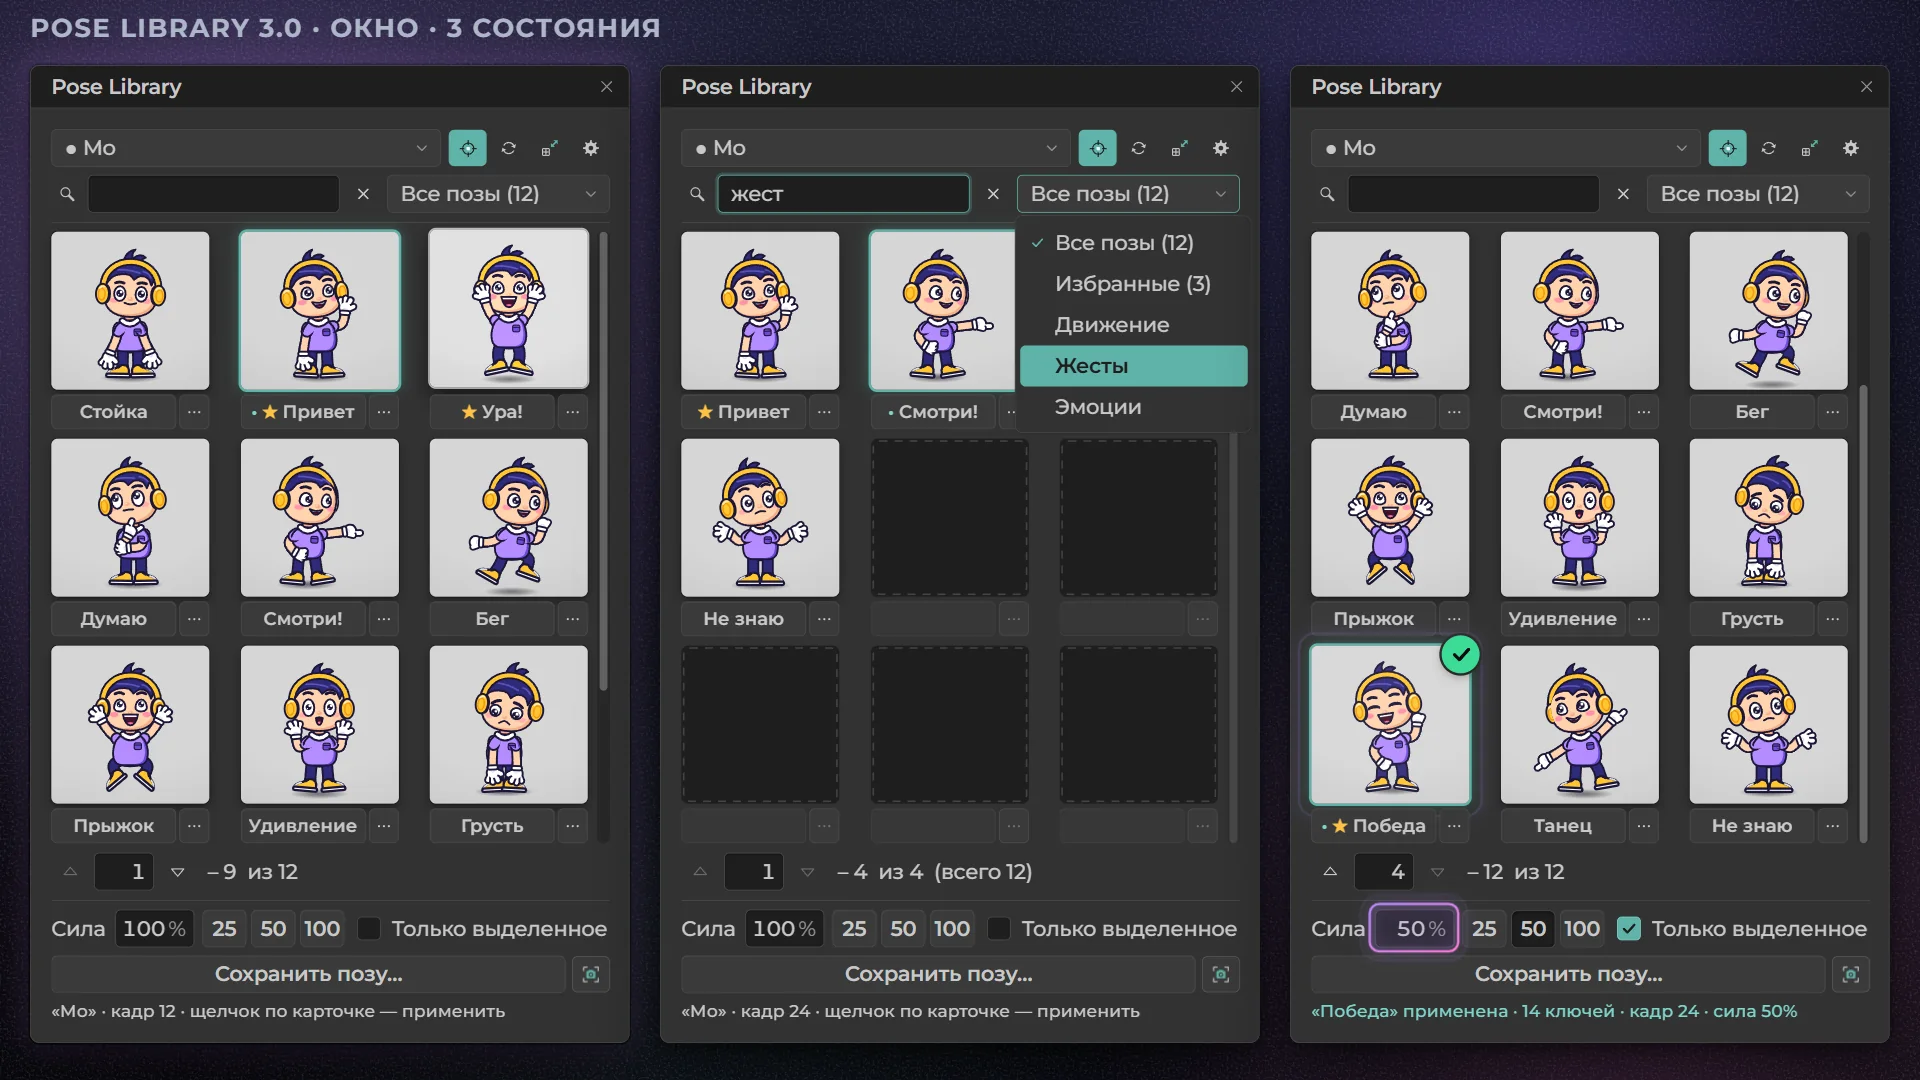Screen dimensions: 1920x1080
Task: Click Сохранить позу... in the right panel
Action: pyautogui.click(x=1568, y=974)
